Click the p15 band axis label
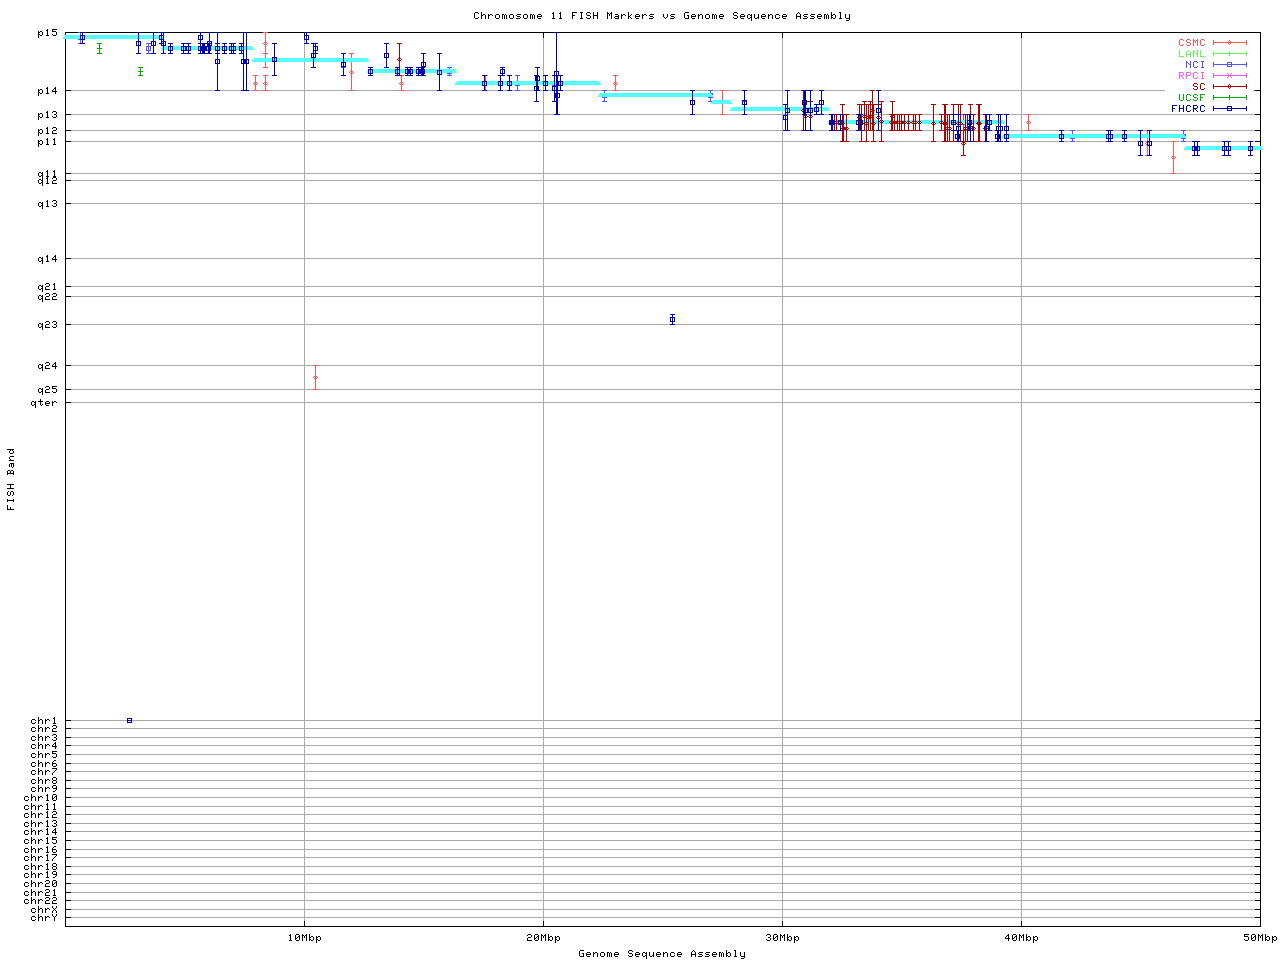 tap(47, 33)
